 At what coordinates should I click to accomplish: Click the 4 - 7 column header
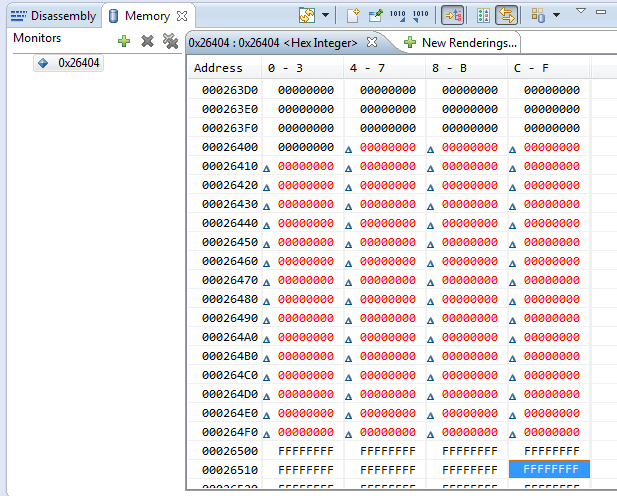pos(384,68)
